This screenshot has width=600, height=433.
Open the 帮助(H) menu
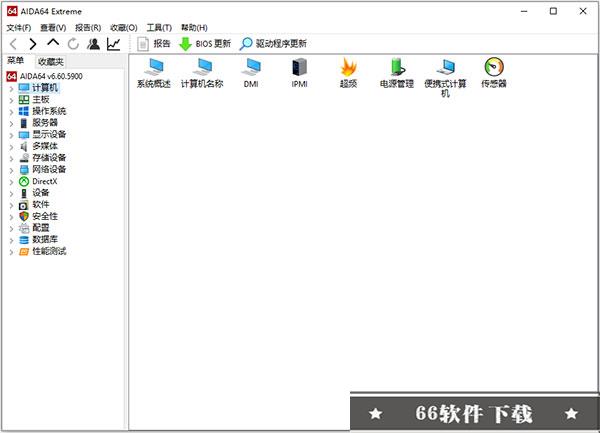click(194, 28)
